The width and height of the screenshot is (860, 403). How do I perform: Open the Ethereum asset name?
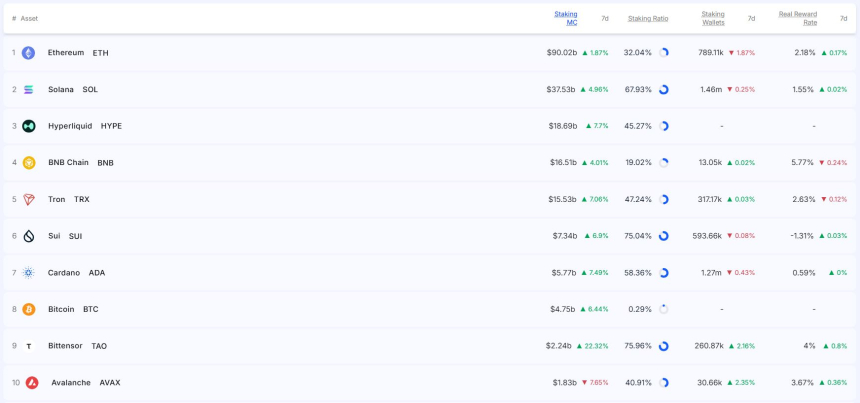click(x=66, y=53)
